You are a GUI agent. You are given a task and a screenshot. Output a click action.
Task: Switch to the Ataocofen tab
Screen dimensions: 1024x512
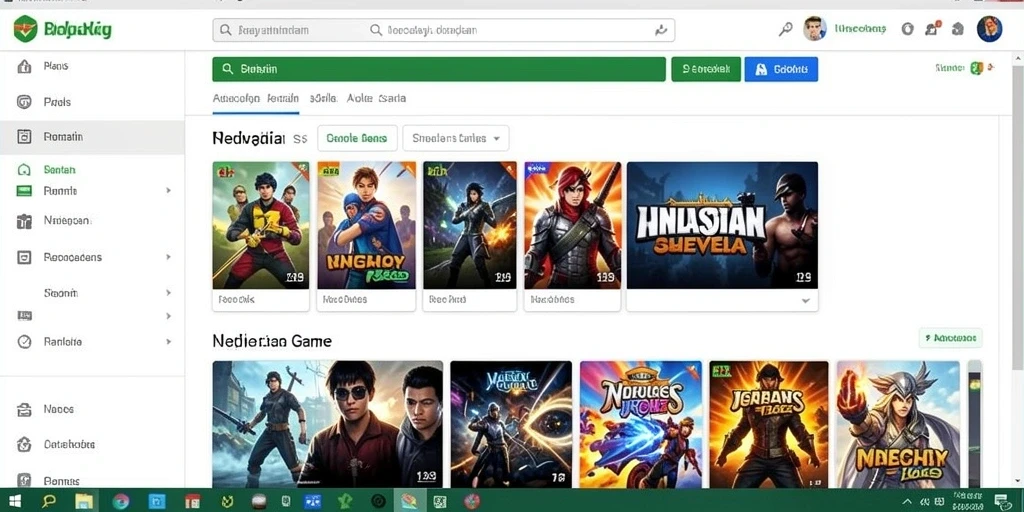click(x=236, y=99)
